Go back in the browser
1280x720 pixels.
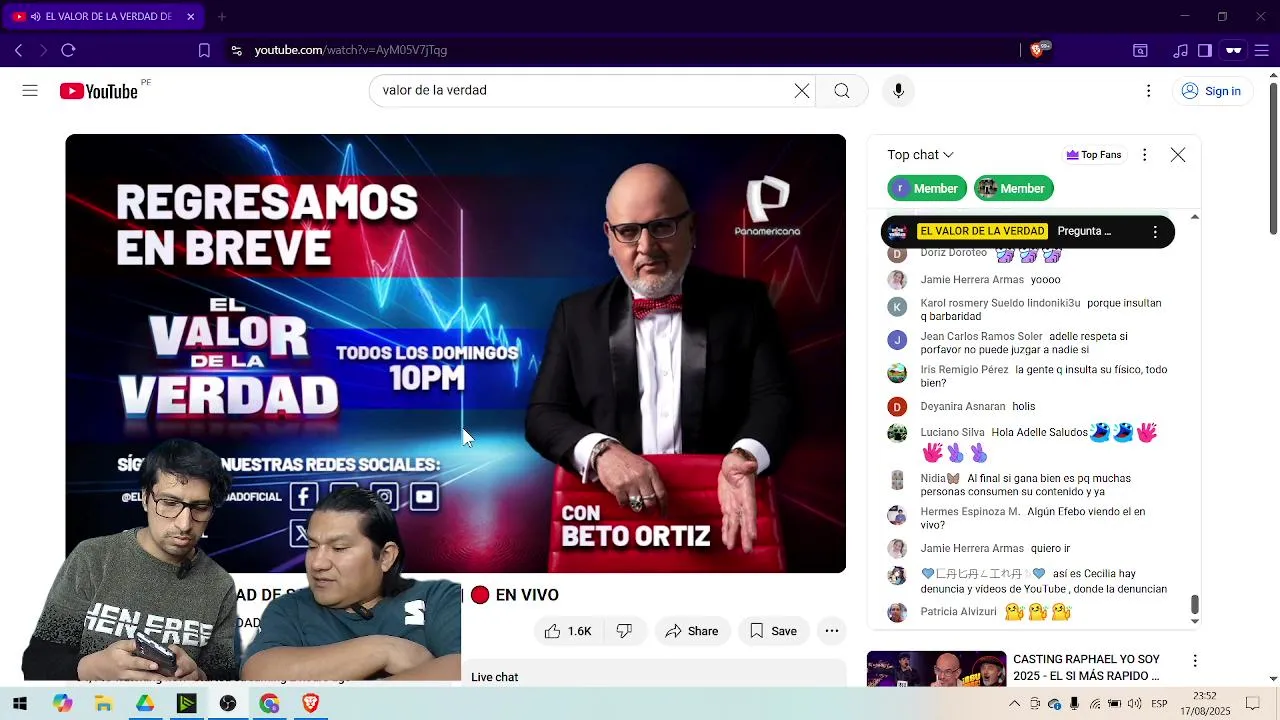18,50
